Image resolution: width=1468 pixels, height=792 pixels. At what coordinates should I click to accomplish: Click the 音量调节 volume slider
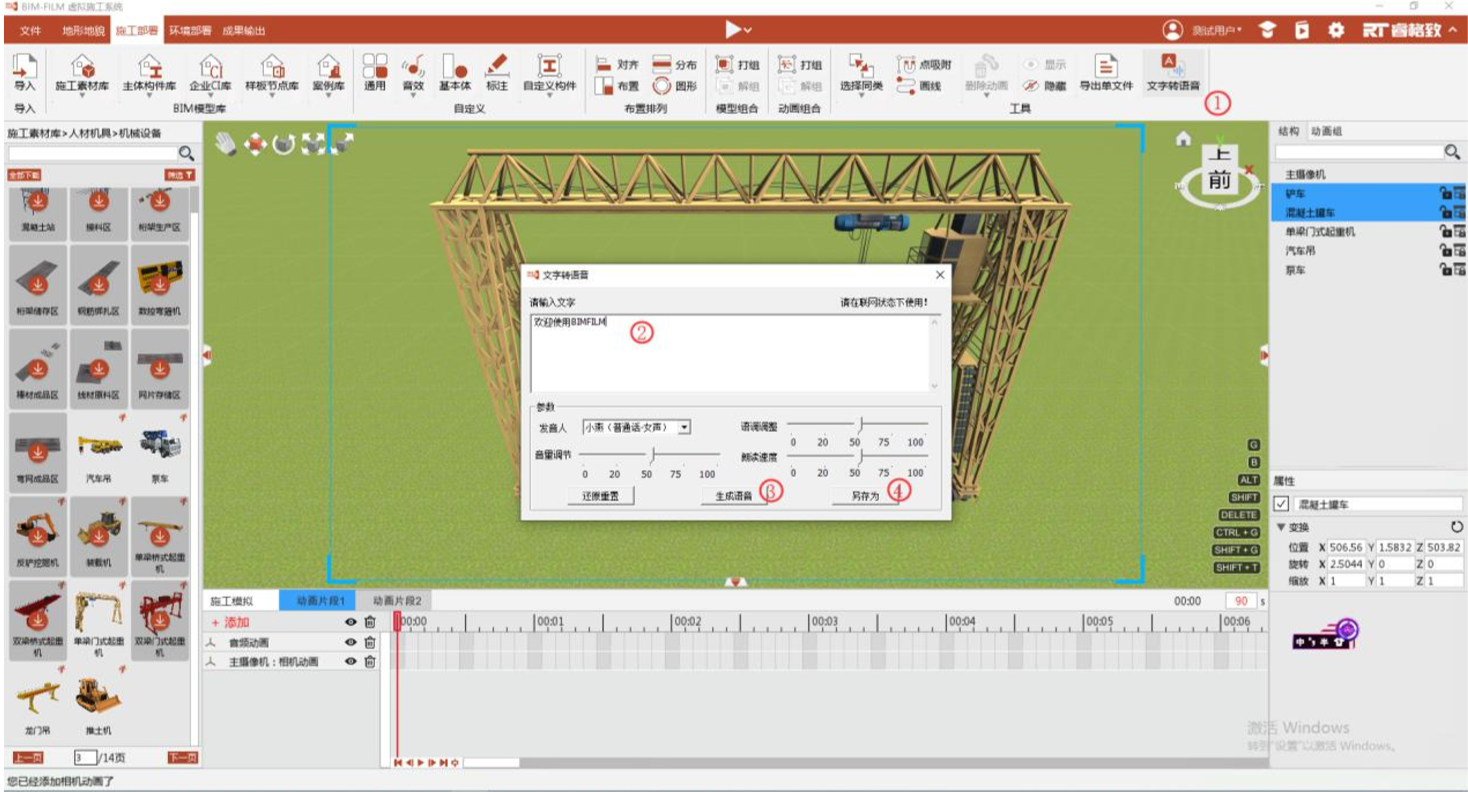pyautogui.click(x=652, y=454)
